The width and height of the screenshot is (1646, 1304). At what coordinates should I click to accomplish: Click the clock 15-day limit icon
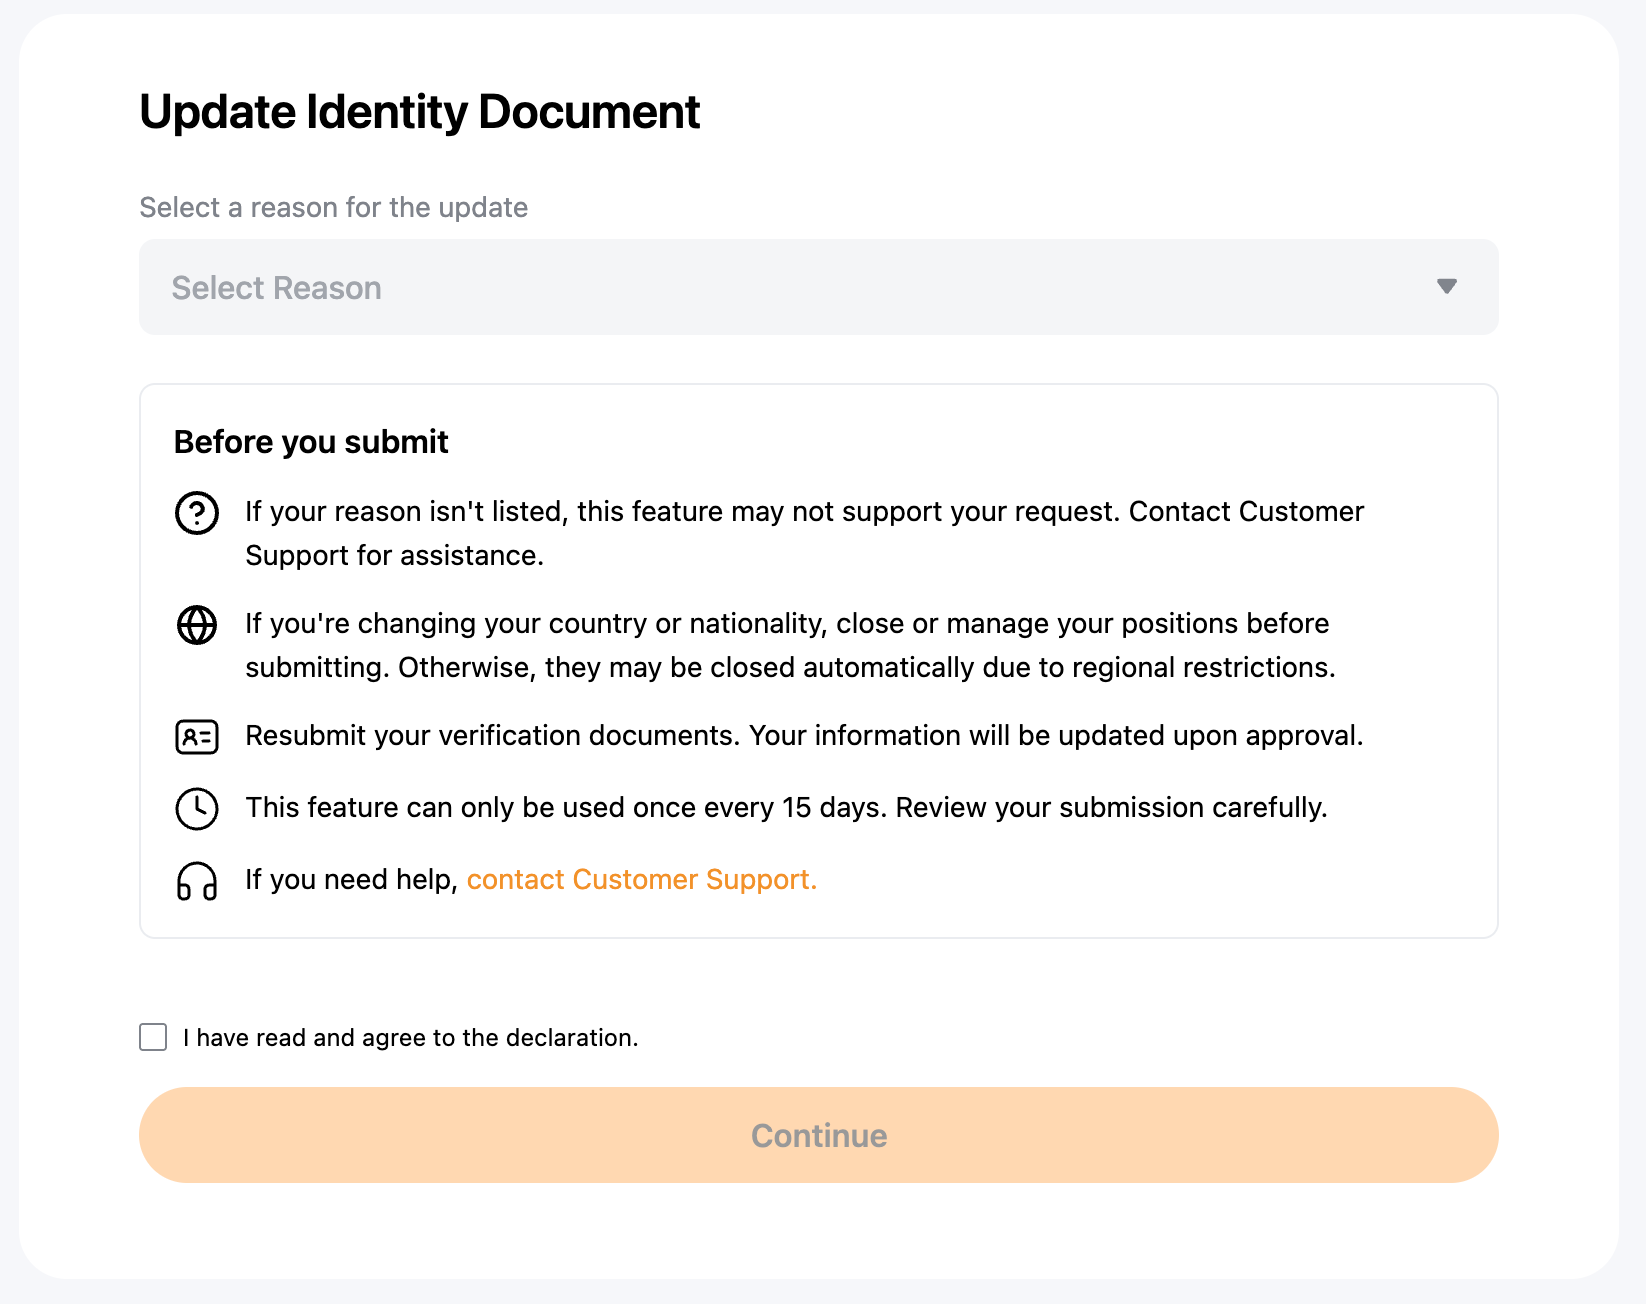[x=197, y=808]
